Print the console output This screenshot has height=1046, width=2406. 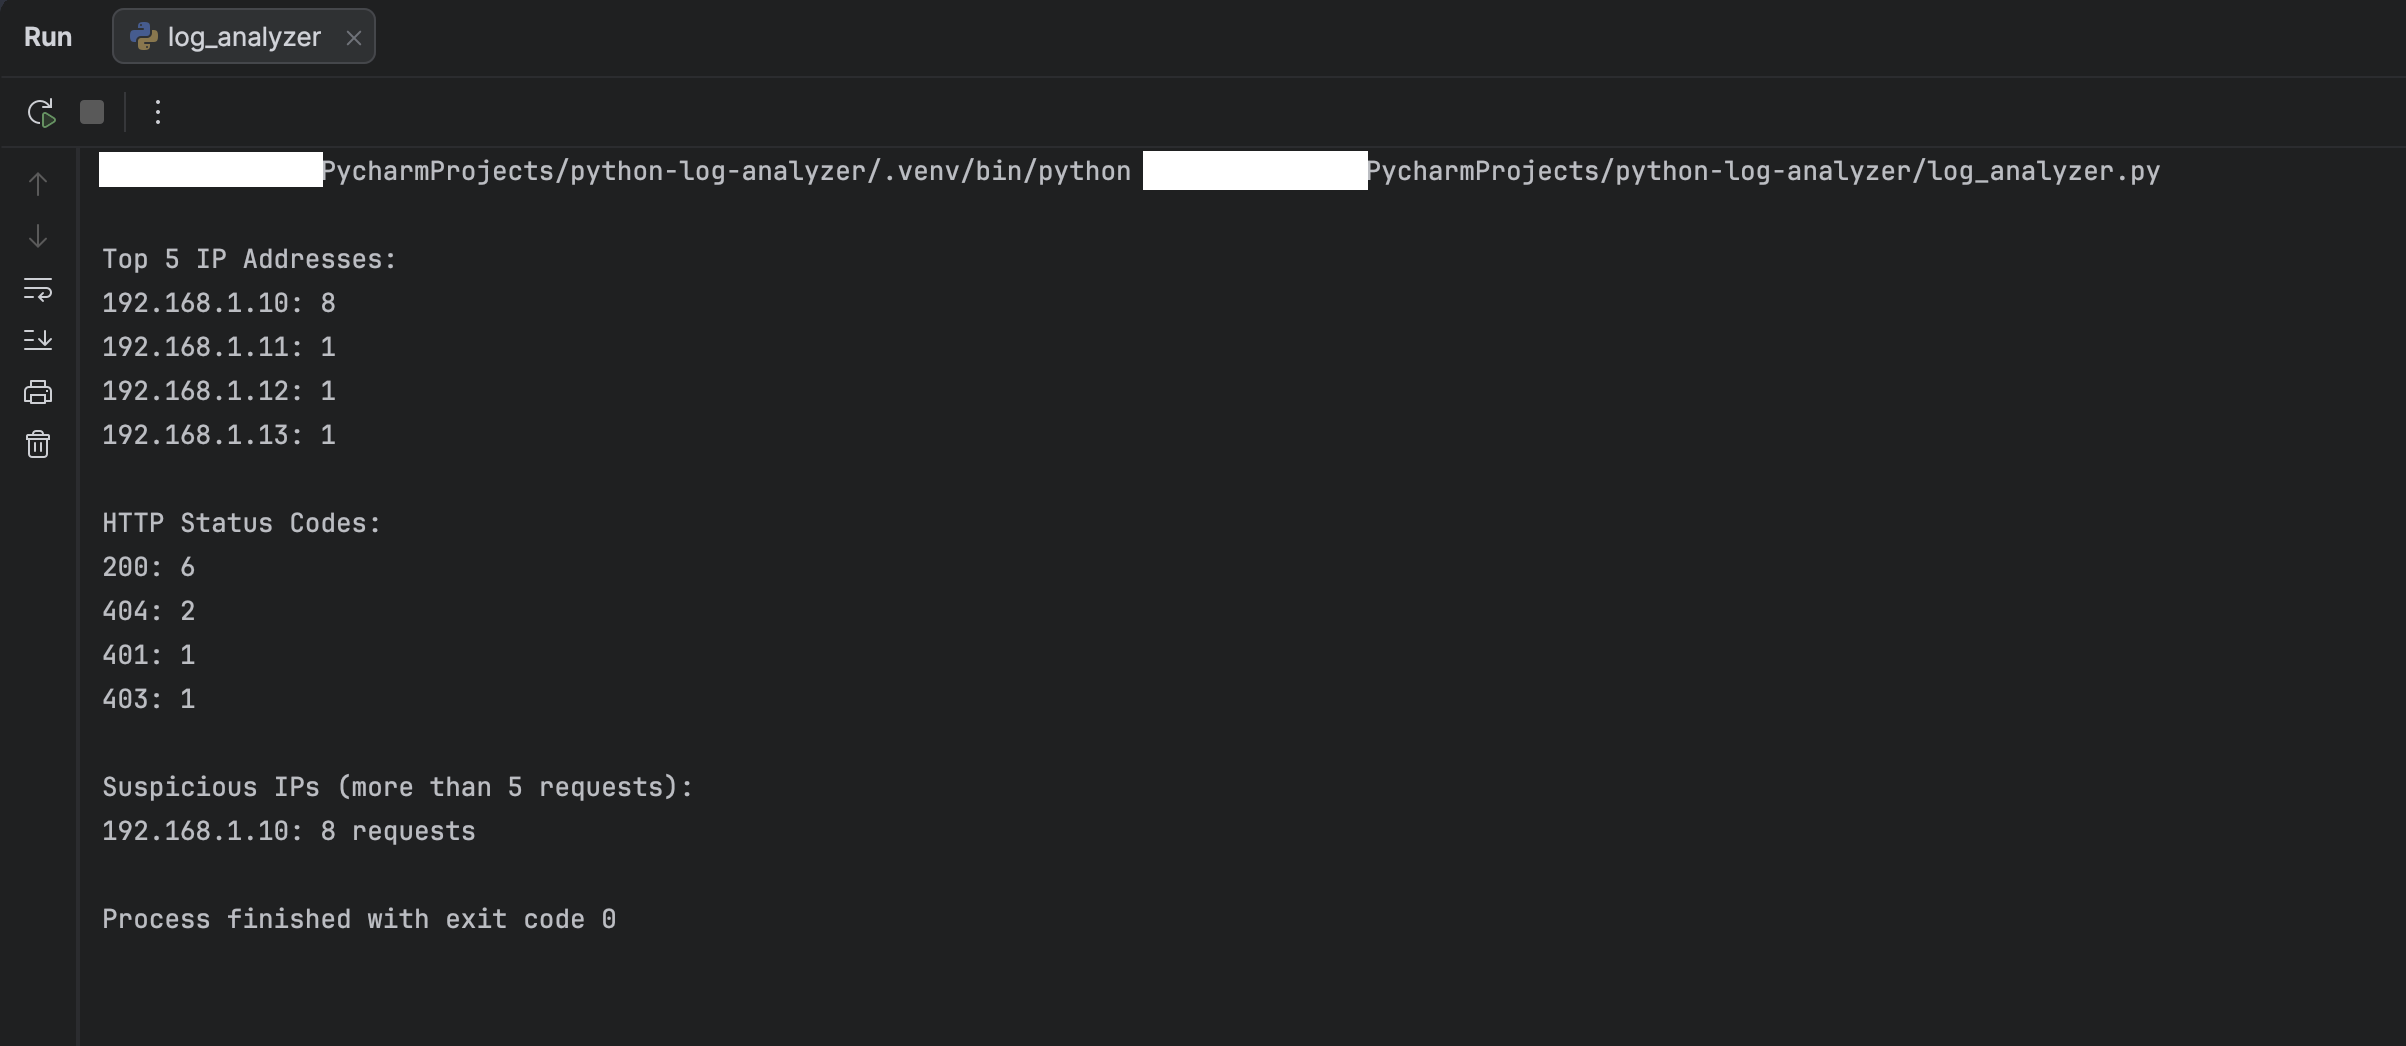click(x=37, y=391)
